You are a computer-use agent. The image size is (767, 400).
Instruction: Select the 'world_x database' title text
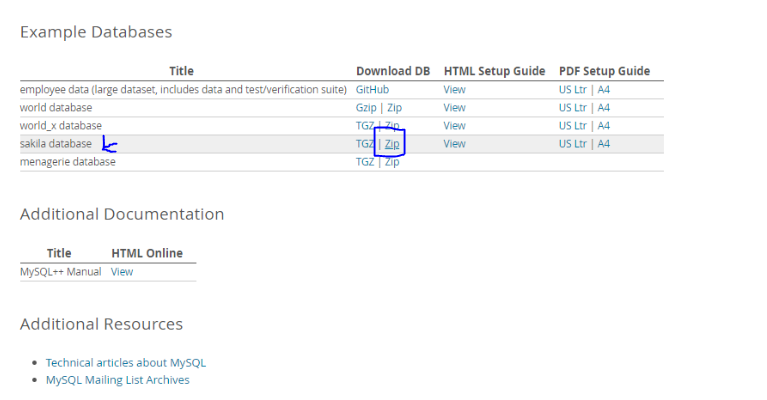pos(61,126)
